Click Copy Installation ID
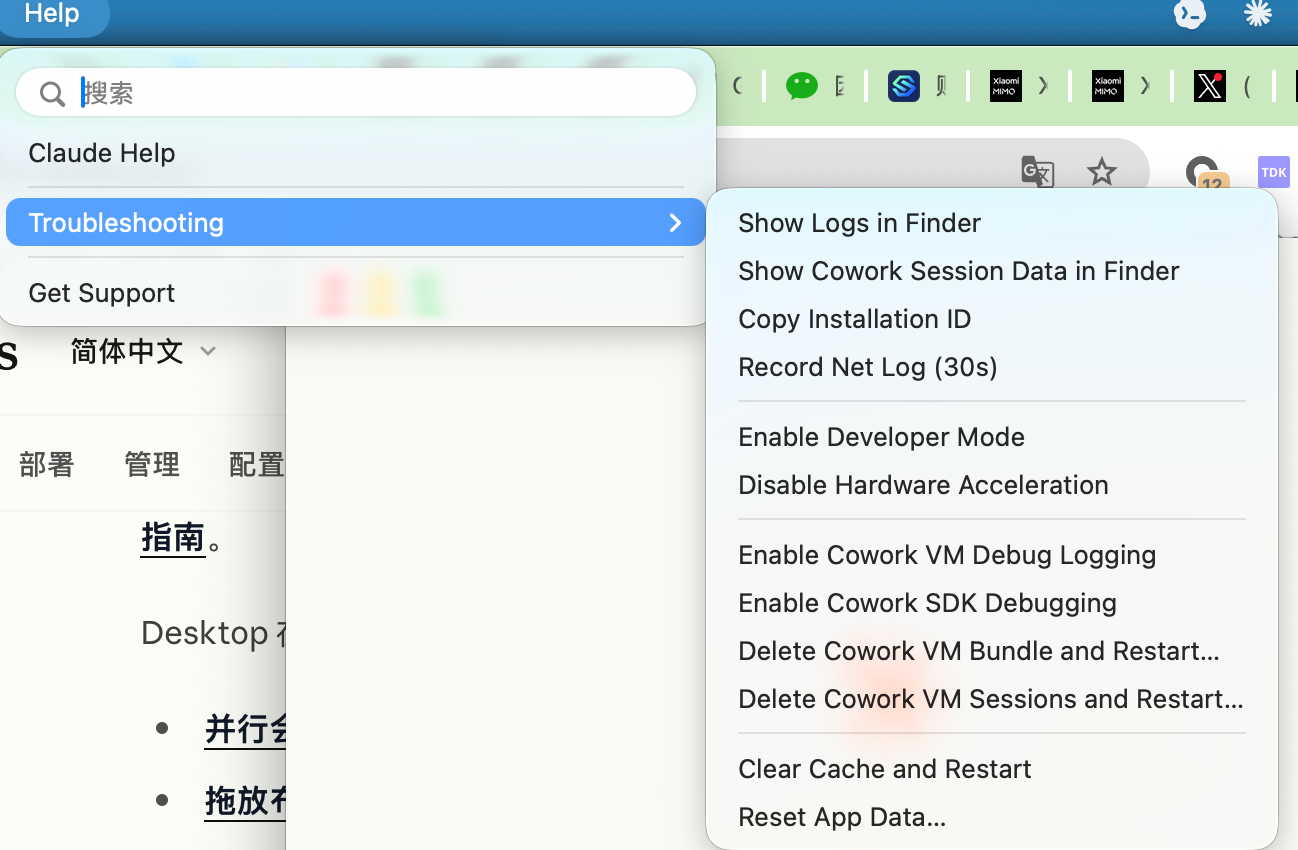This screenshot has width=1298, height=850. tap(991, 319)
